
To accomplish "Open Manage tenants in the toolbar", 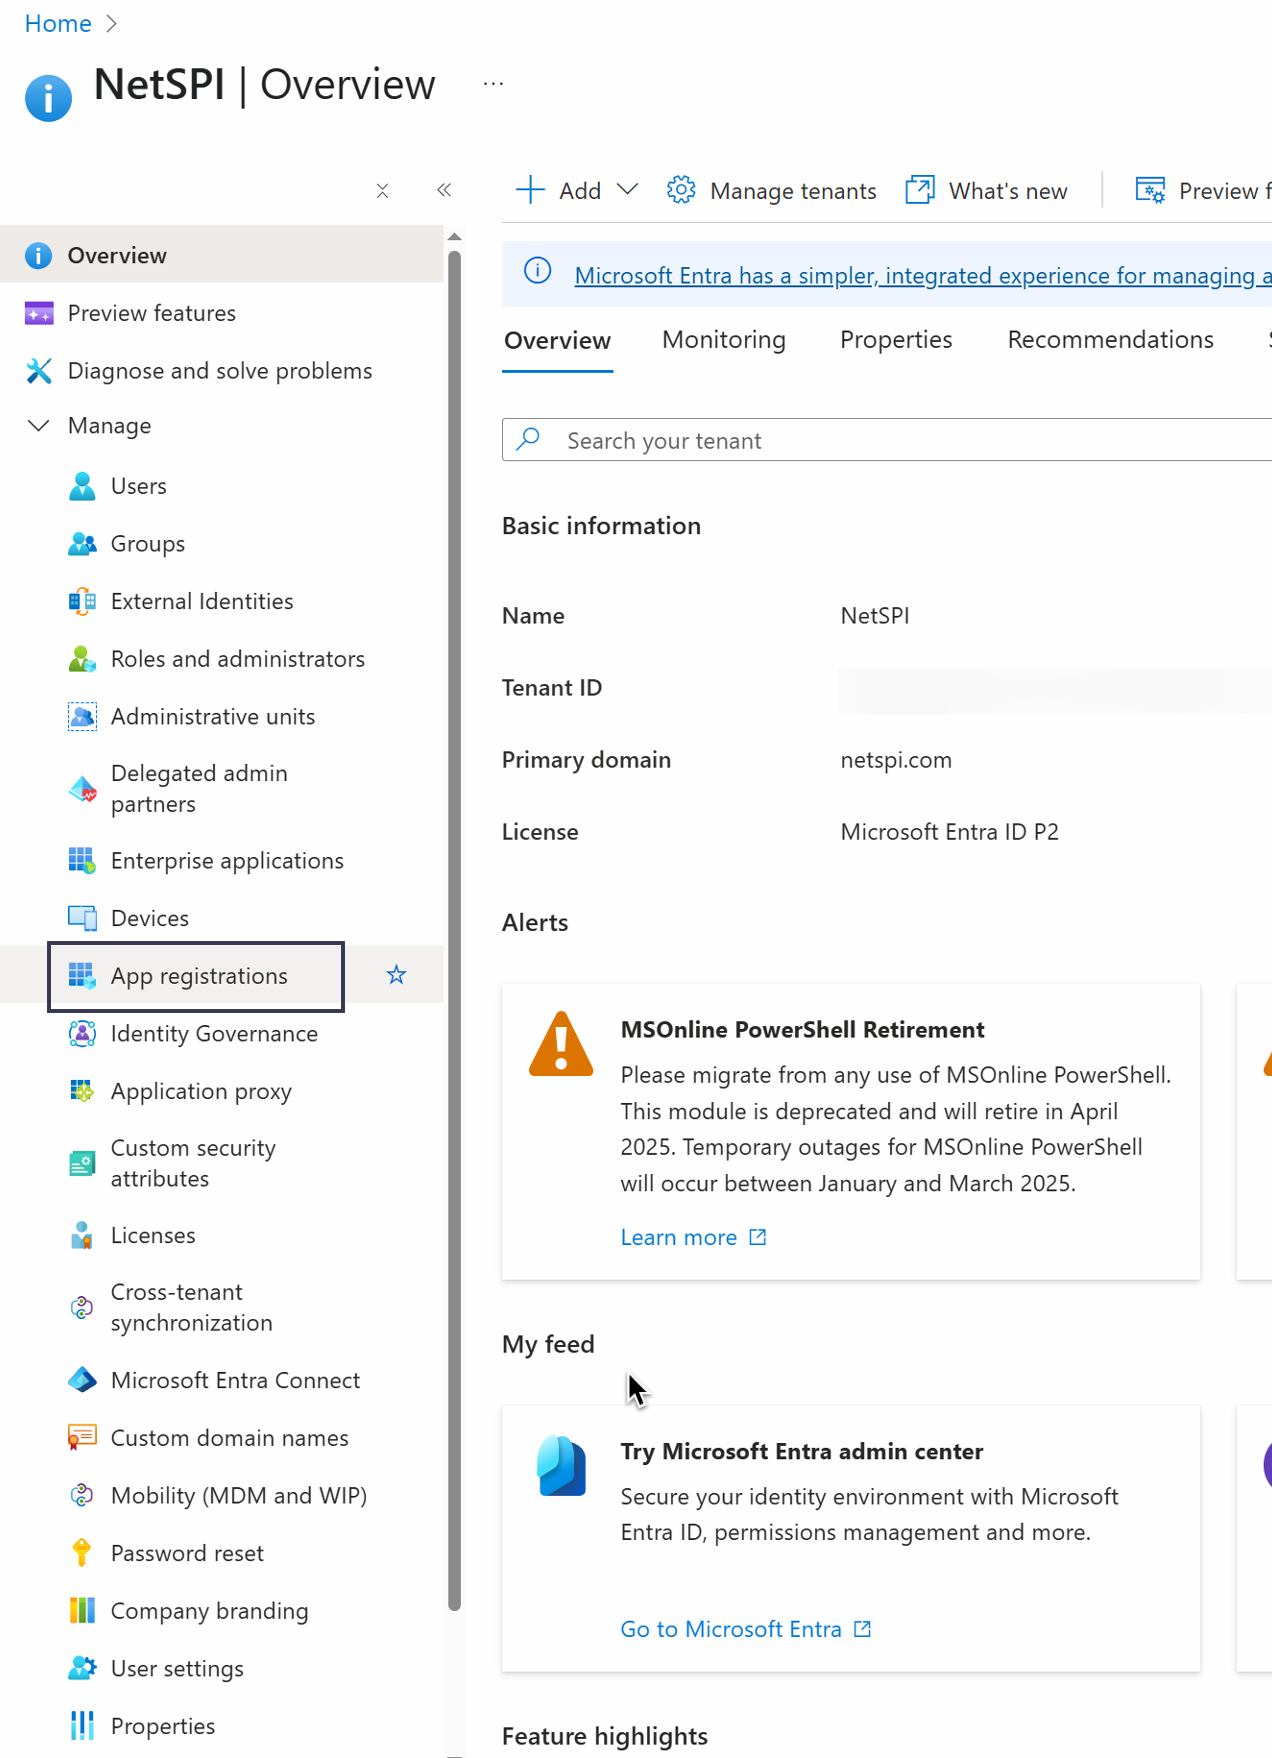I will (x=771, y=190).
